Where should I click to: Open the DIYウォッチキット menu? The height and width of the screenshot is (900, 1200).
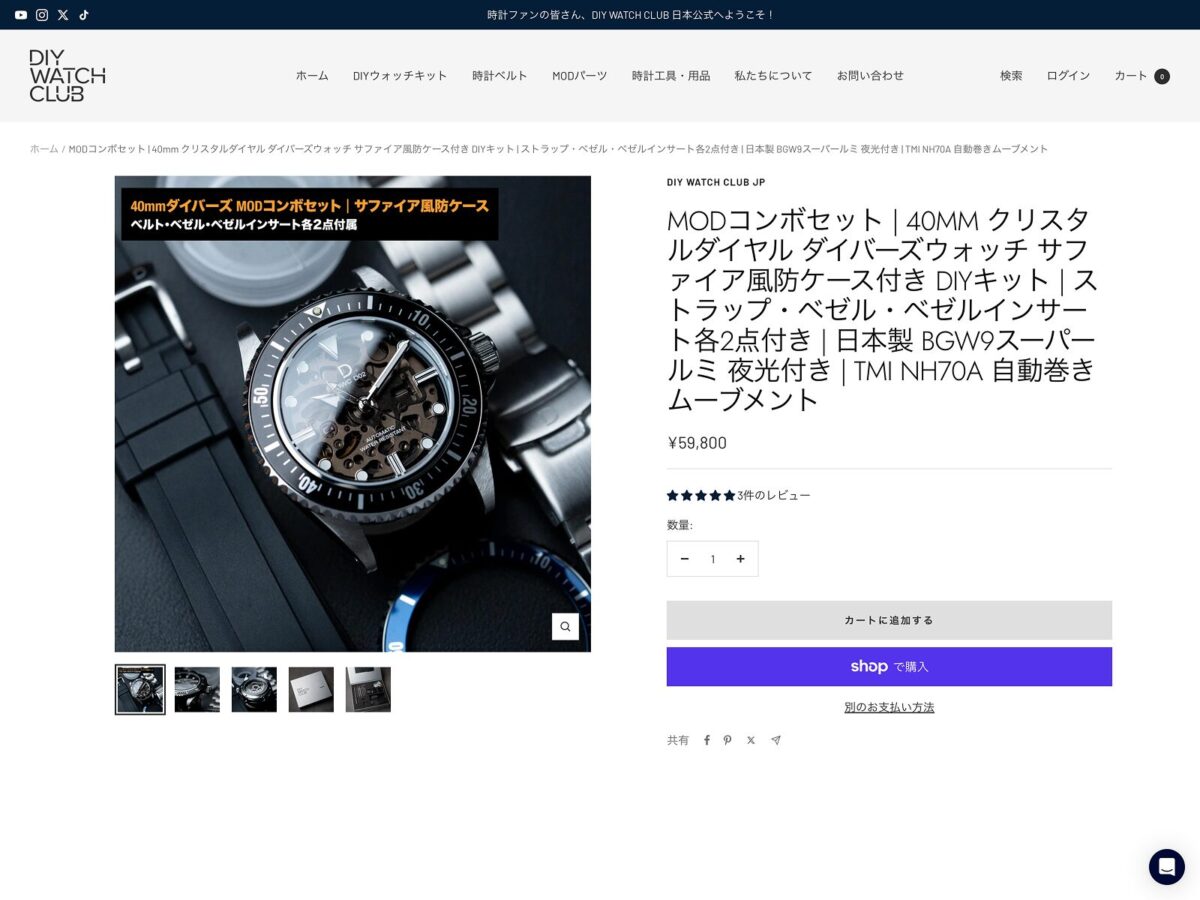coord(400,76)
